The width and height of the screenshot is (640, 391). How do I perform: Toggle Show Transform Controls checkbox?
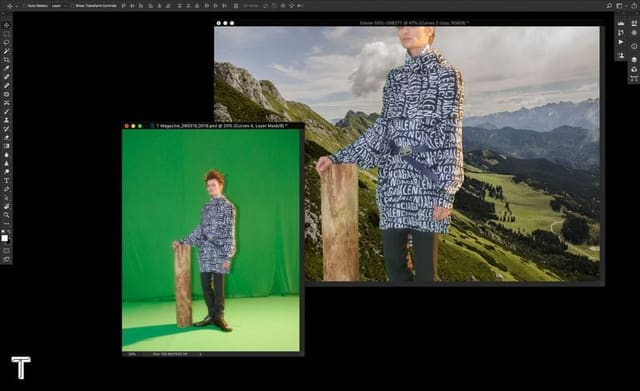pyautogui.click(x=72, y=6)
